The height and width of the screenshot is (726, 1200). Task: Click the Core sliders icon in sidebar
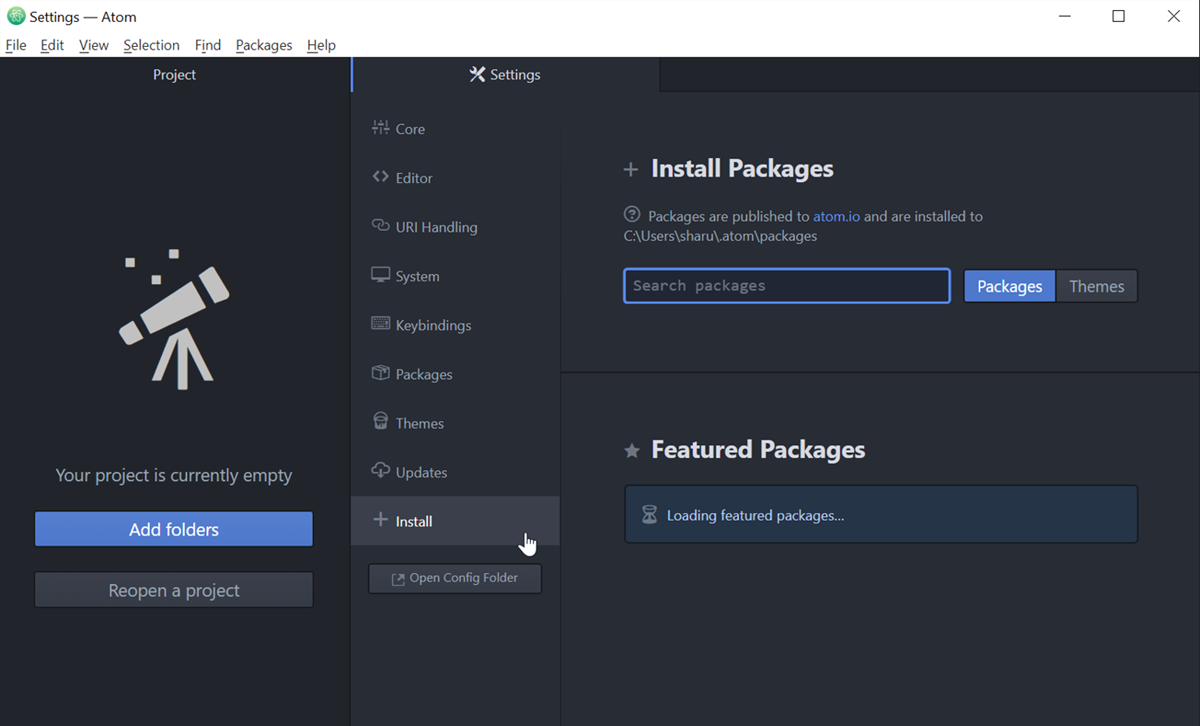(x=380, y=128)
